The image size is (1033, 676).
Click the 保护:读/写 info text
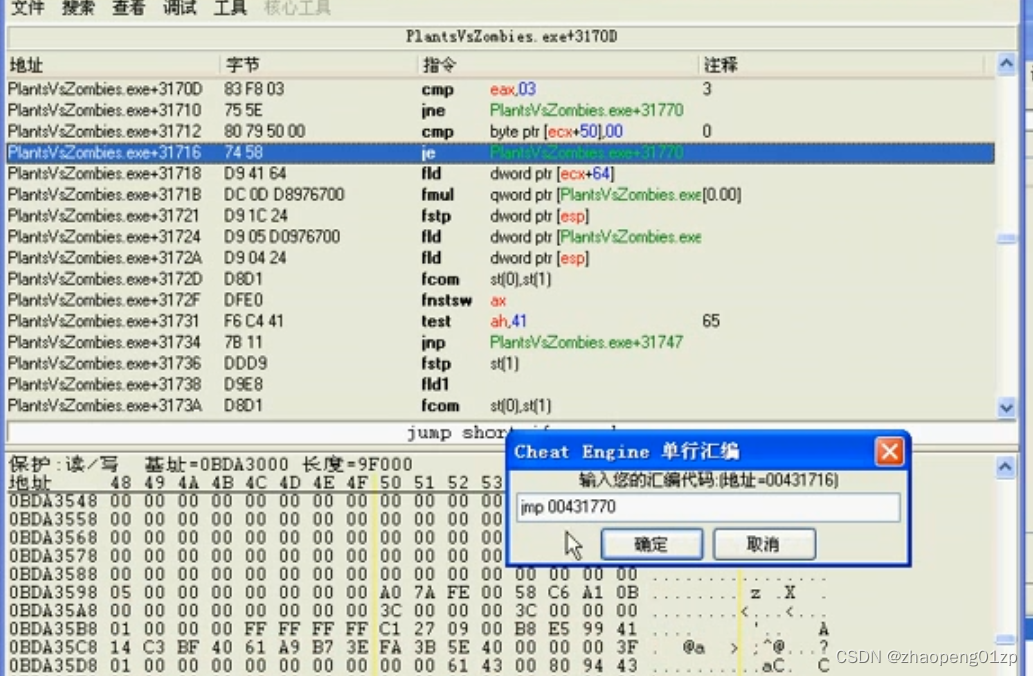pos(63,465)
